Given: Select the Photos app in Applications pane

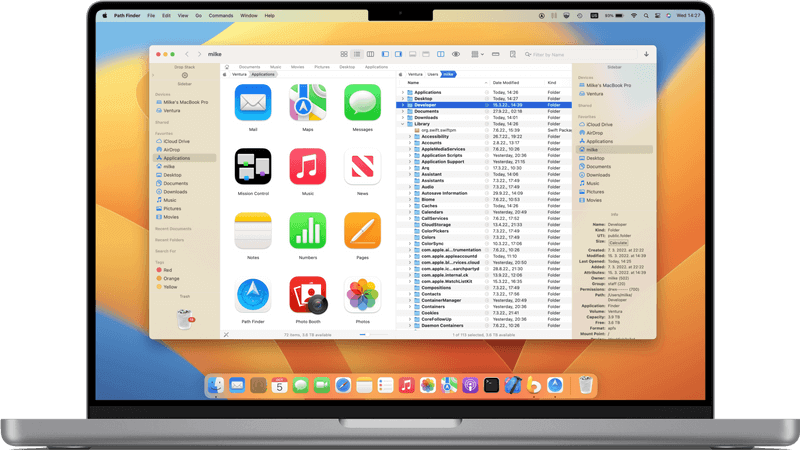Looking at the screenshot, I should 362,295.
